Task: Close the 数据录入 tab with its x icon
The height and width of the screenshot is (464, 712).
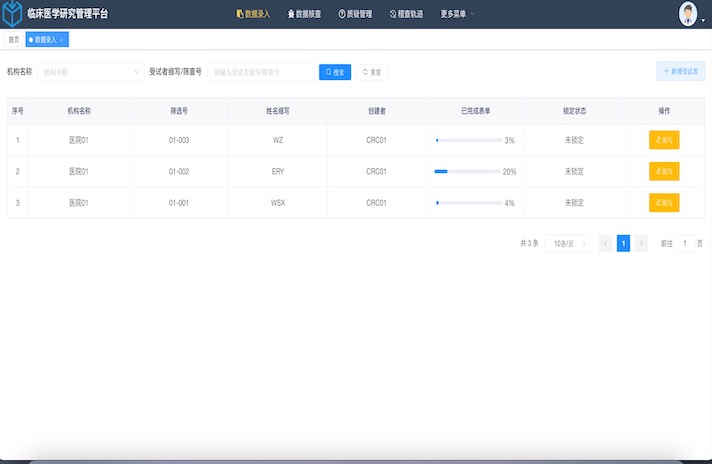Action: pyautogui.click(x=62, y=40)
